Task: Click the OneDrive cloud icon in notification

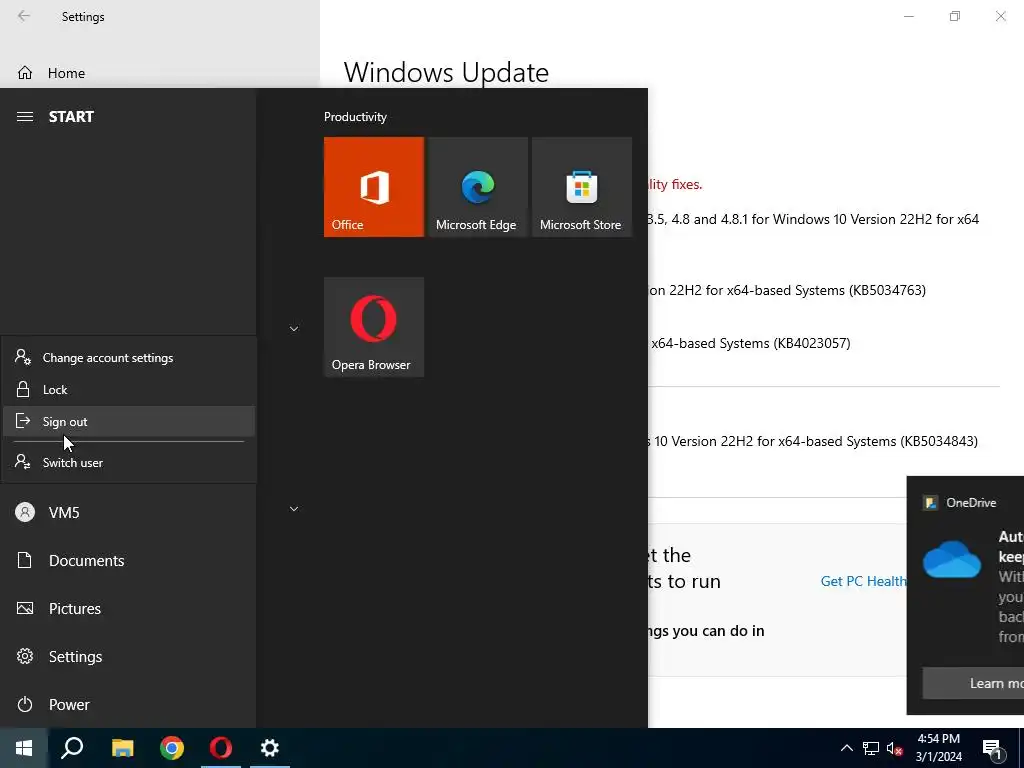Action: pyautogui.click(x=952, y=559)
